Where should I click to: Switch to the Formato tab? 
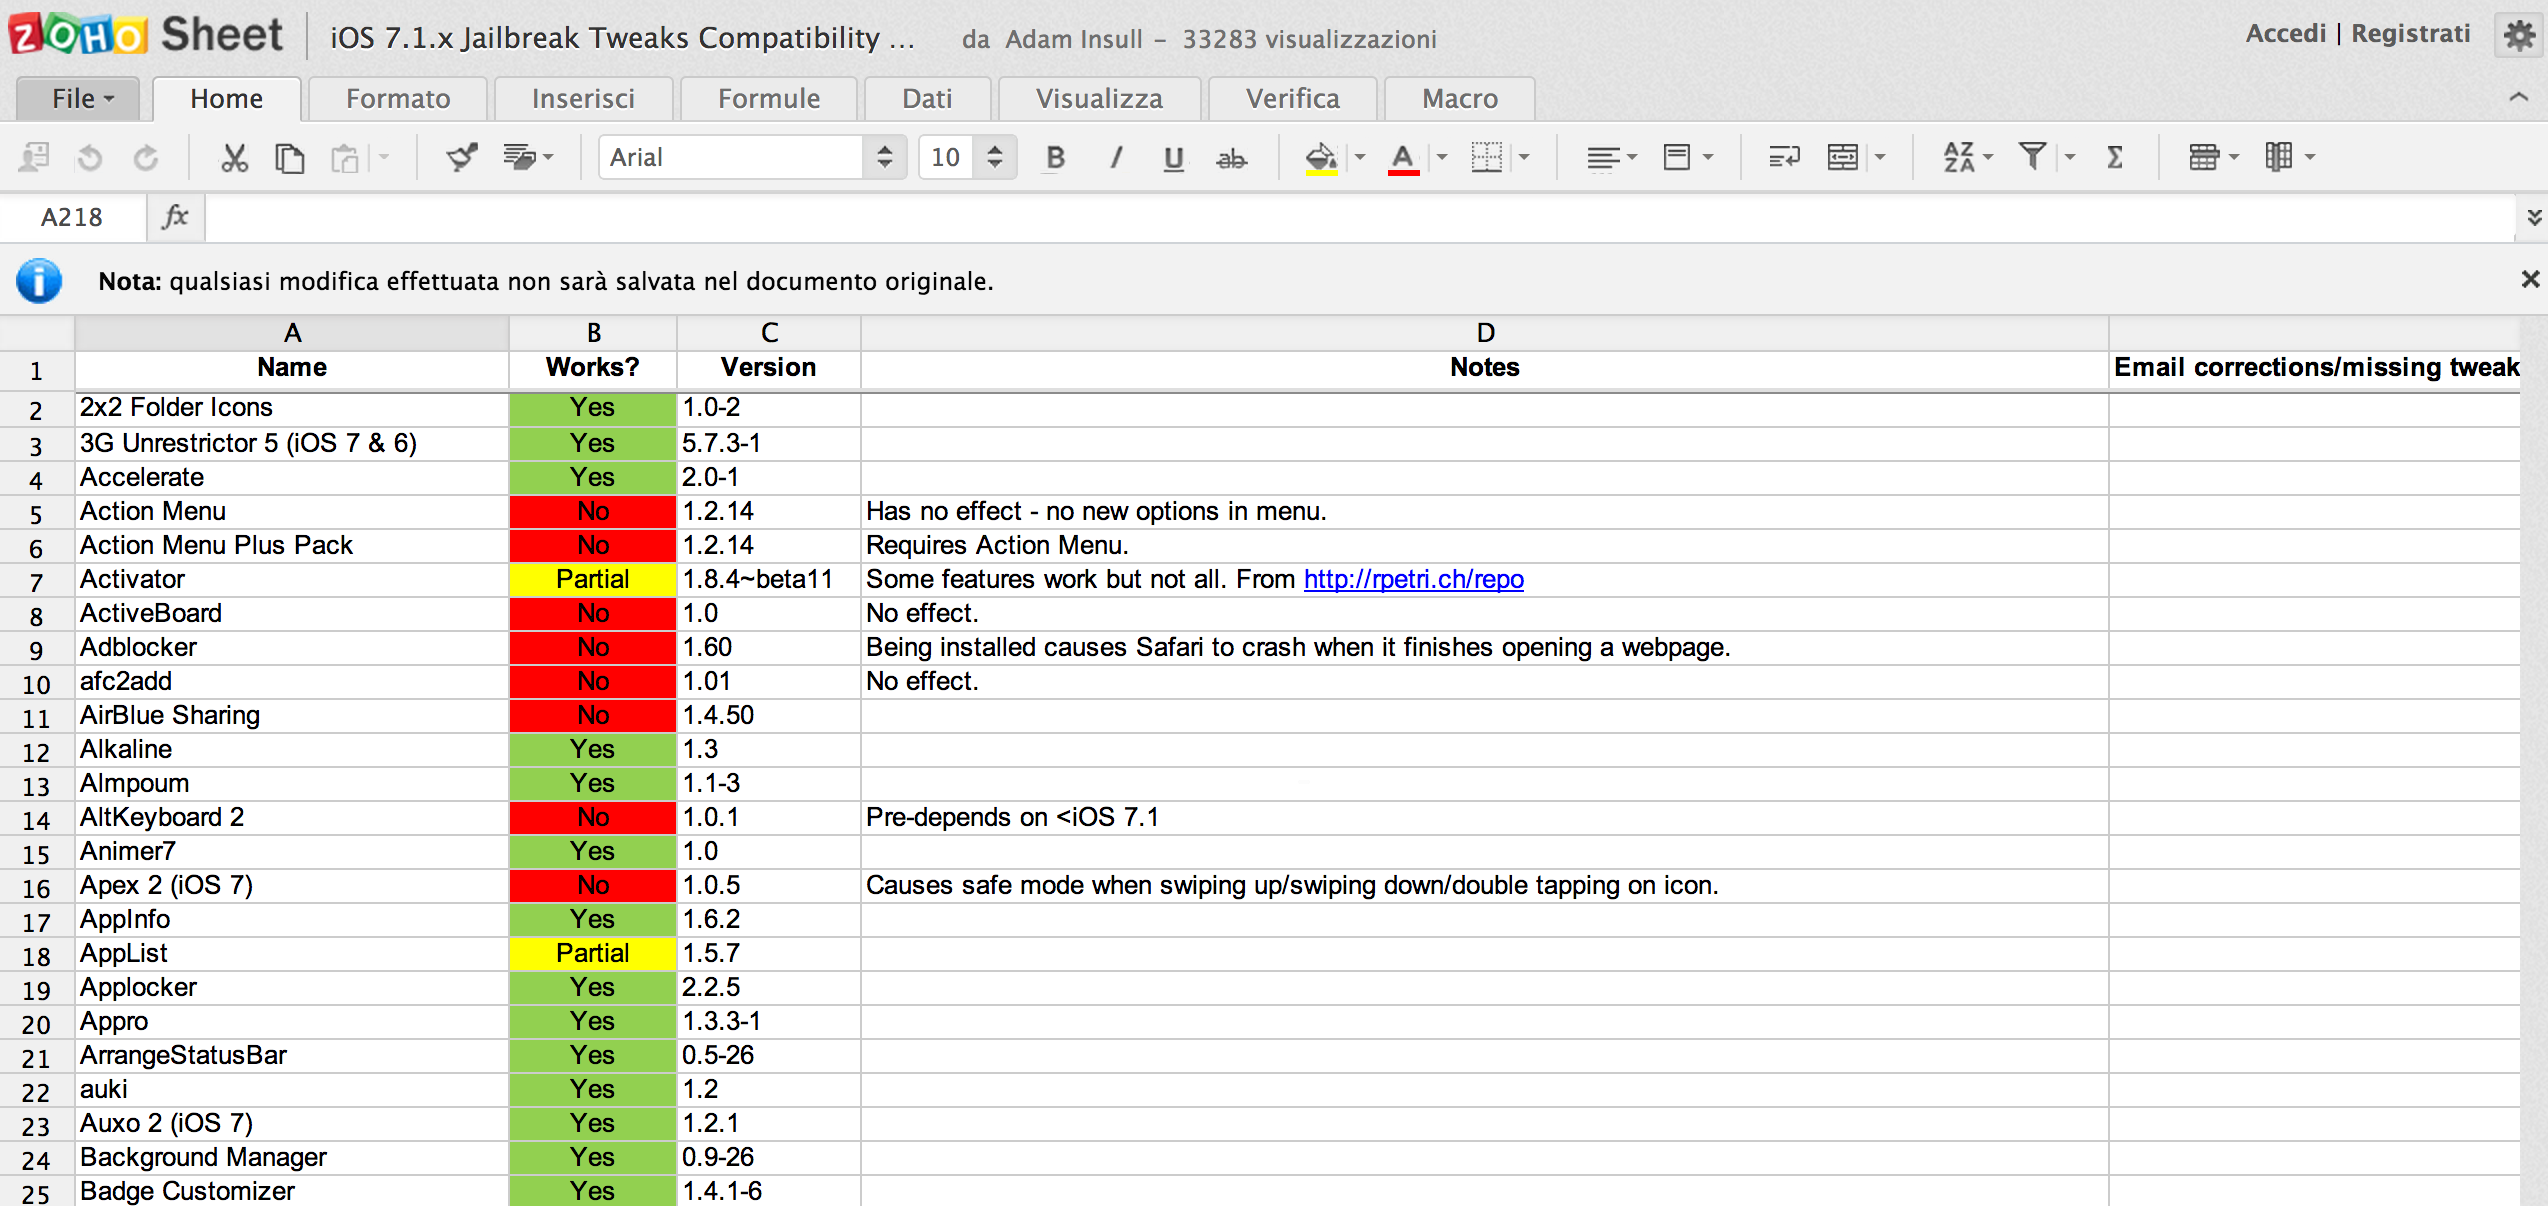(398, 98)
